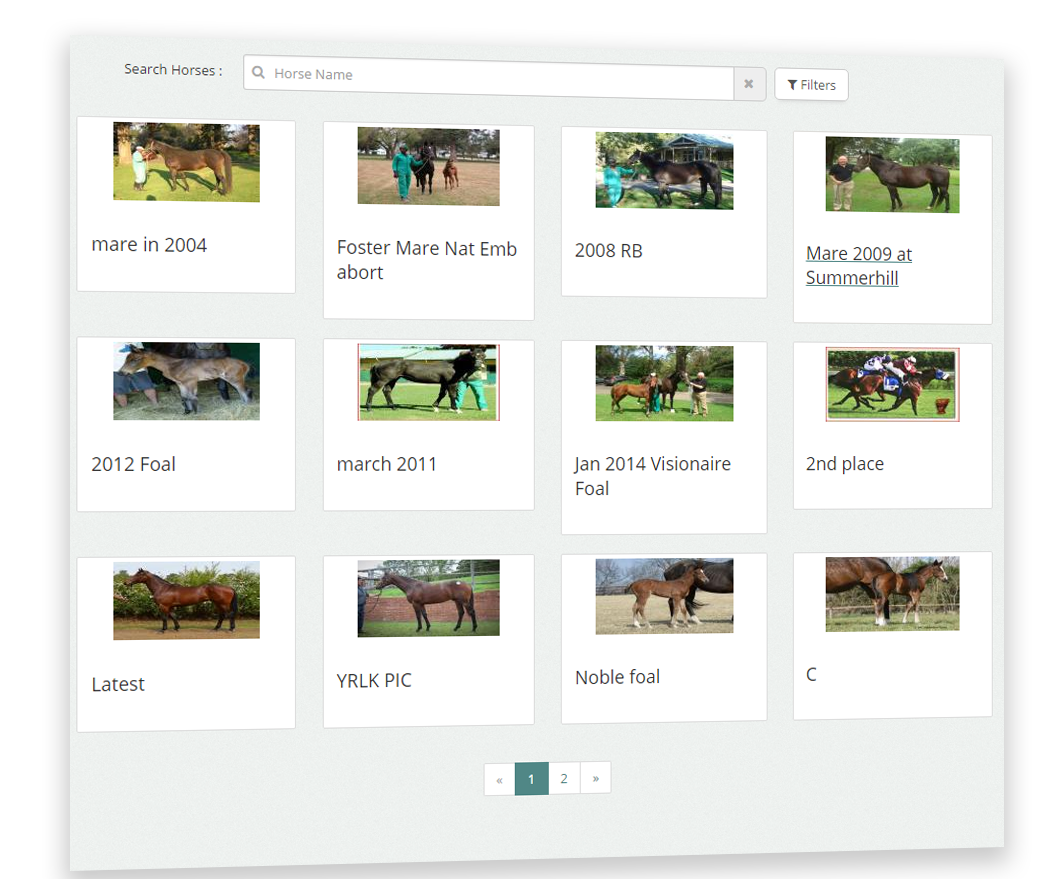Screen dimensions: 1040x879
Task: Open the image labeled 'C'
Action: [892, 593]
